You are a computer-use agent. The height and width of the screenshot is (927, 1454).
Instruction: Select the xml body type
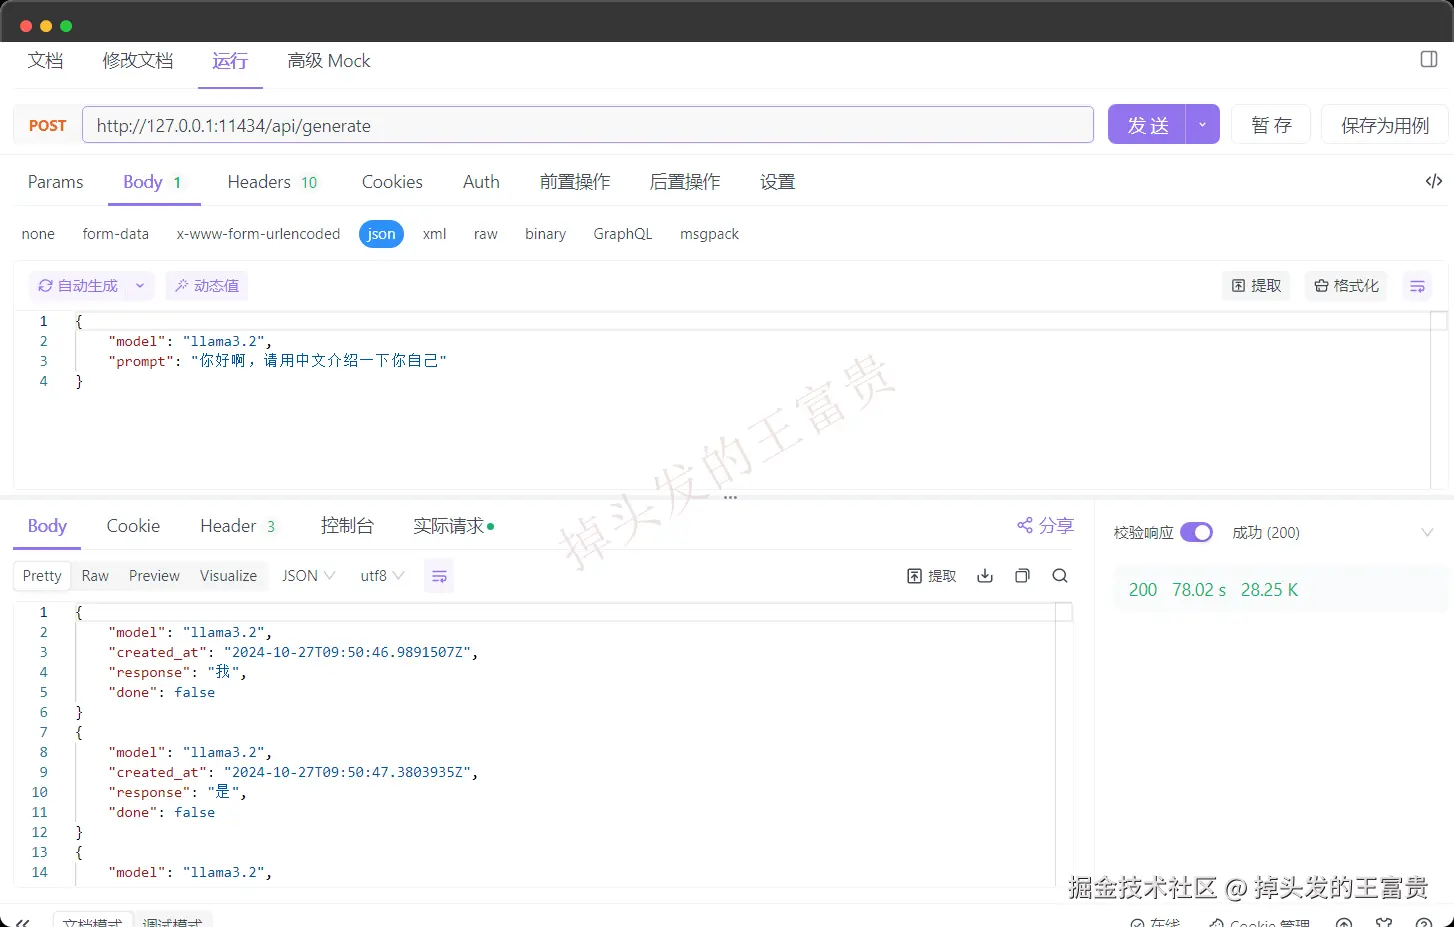[x=434, y=234]
